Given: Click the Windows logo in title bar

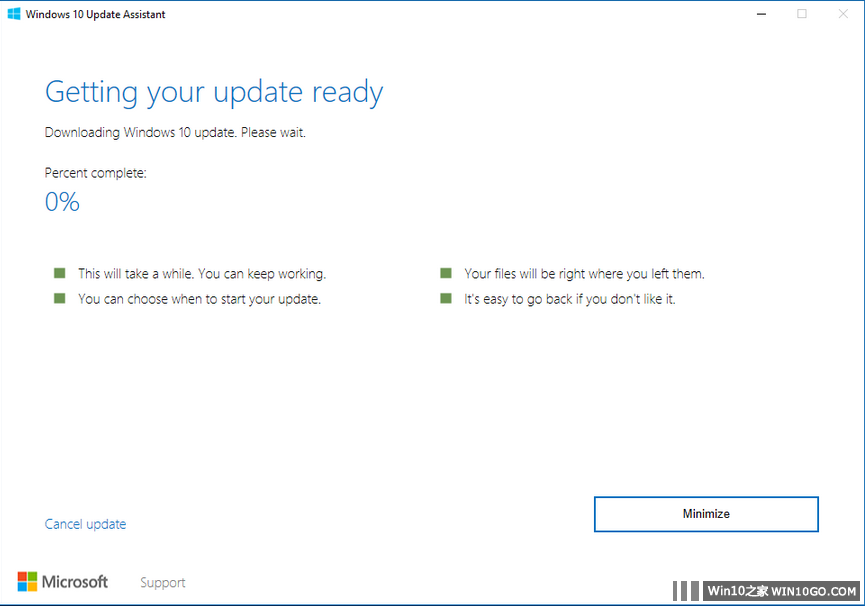Looking at the screenshot, I should tap(14, 14).
